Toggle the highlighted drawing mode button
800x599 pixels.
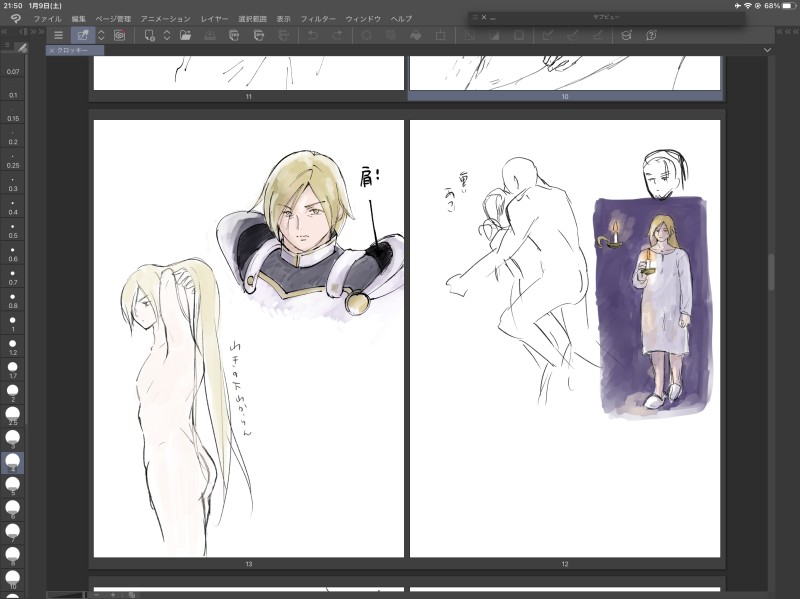coord(81,35)
